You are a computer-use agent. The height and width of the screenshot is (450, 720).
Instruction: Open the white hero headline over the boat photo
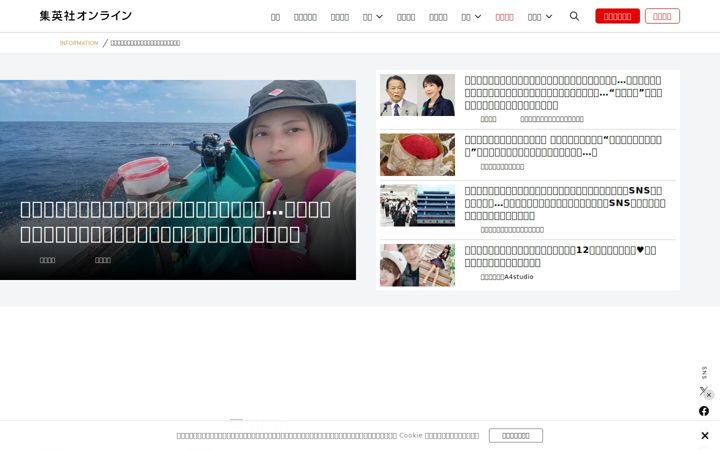pyautogui.click(x=175, y=222)
